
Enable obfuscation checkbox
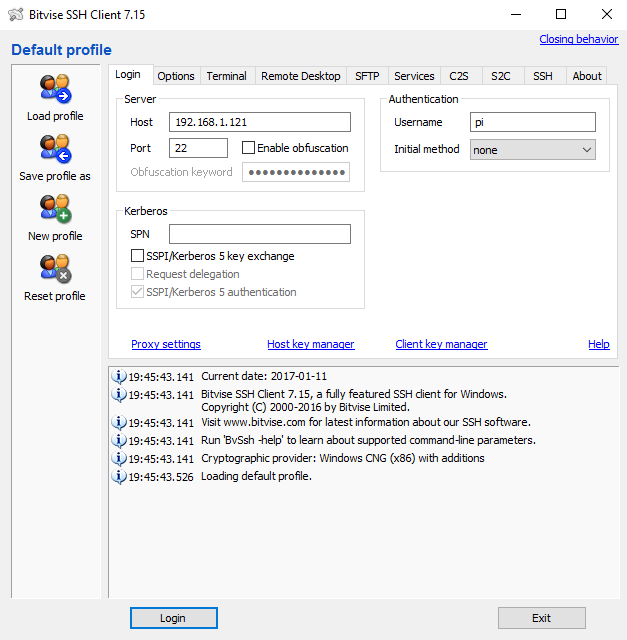tap(248, 148)
